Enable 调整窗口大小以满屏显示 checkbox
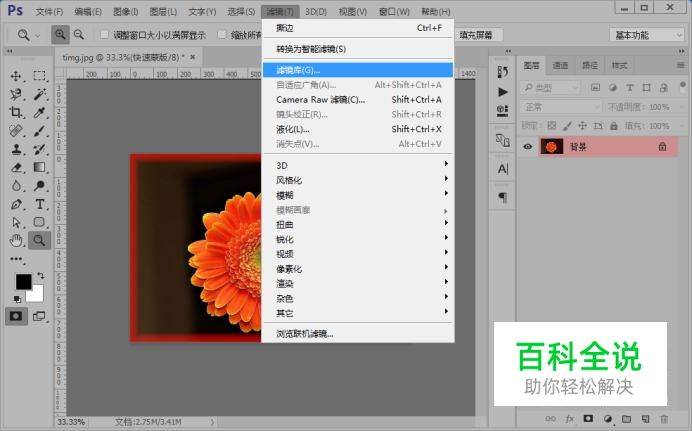Image resolution: width=692 pixels, height=431 pixels. (x=105, y=34)
